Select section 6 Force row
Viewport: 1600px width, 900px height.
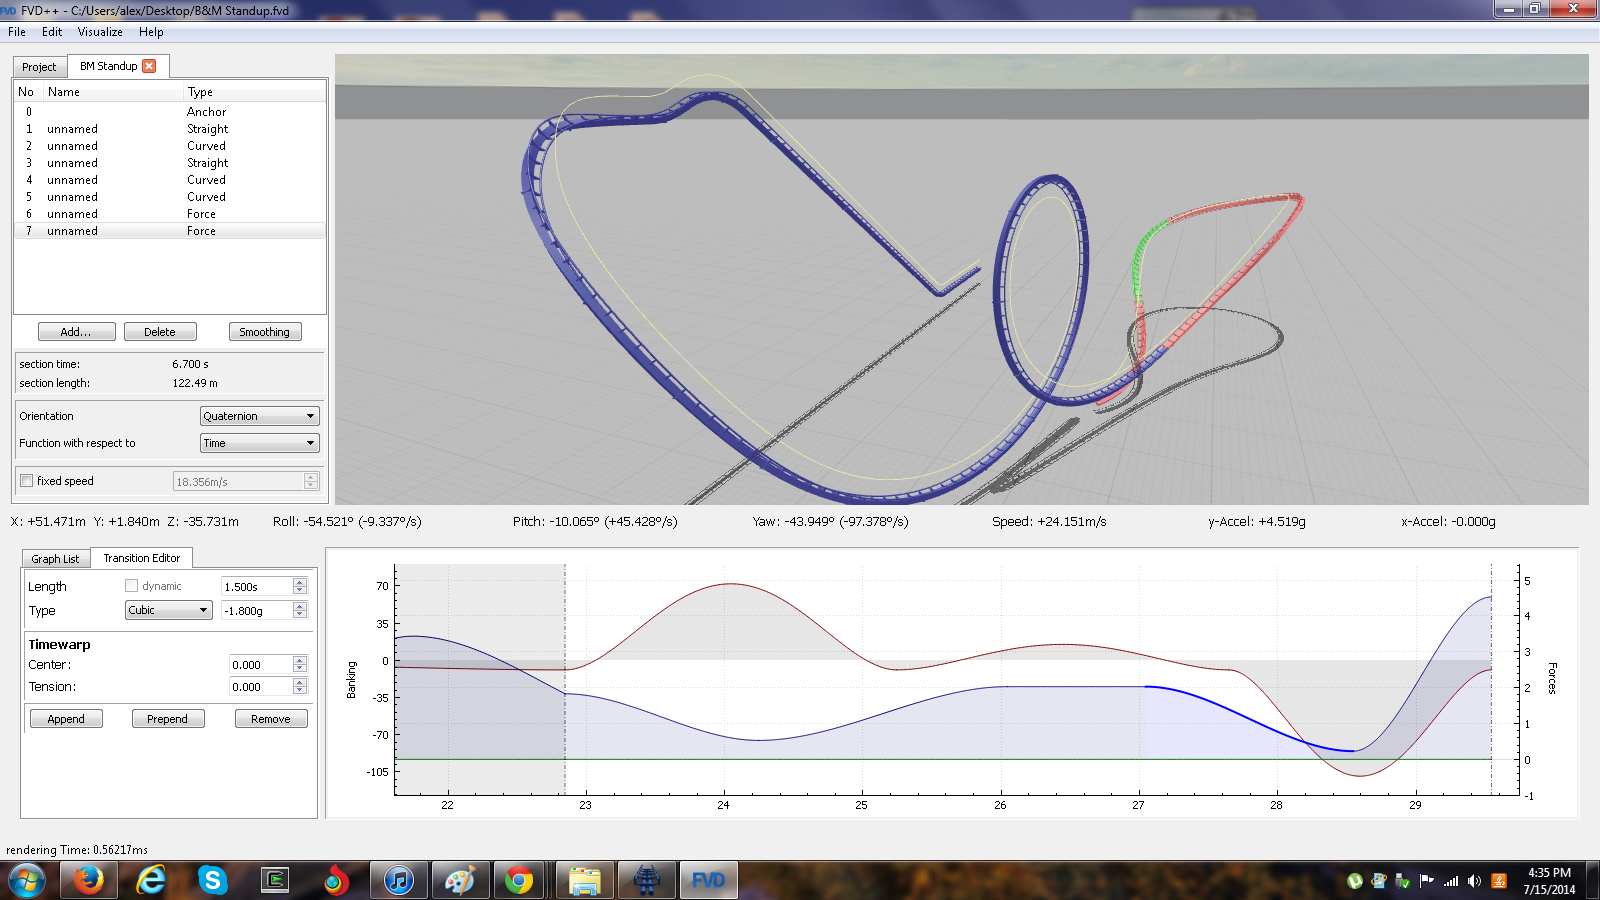click(x=170, y=214)
